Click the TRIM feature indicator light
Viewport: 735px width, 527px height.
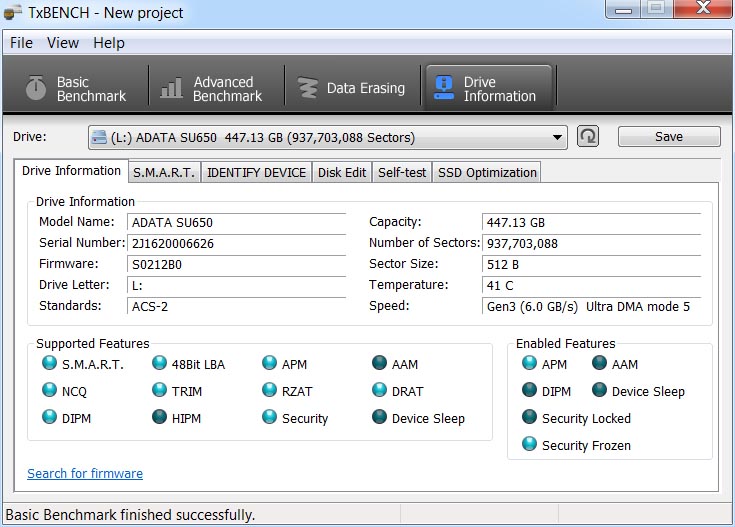[x=159, y=390]
